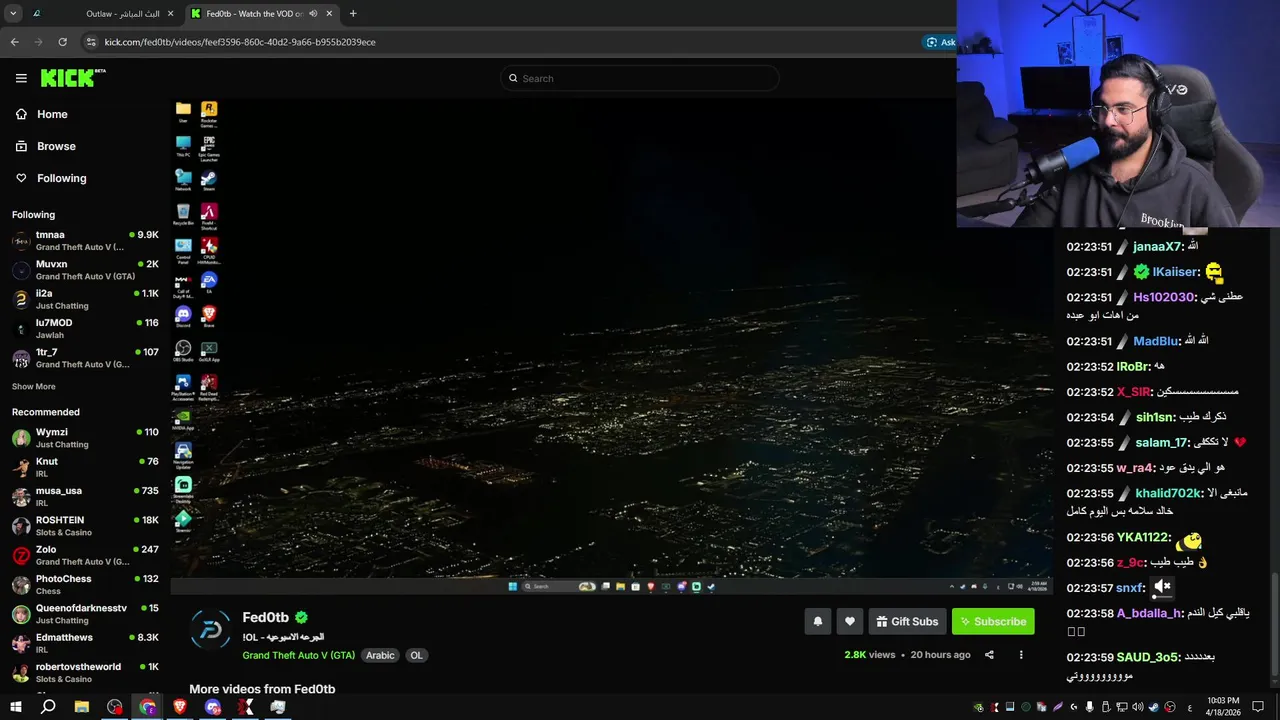Expand Show More followed channels
Image resolution: width=1280 pixels, height=720 pixels.
(x=34, y=386)
